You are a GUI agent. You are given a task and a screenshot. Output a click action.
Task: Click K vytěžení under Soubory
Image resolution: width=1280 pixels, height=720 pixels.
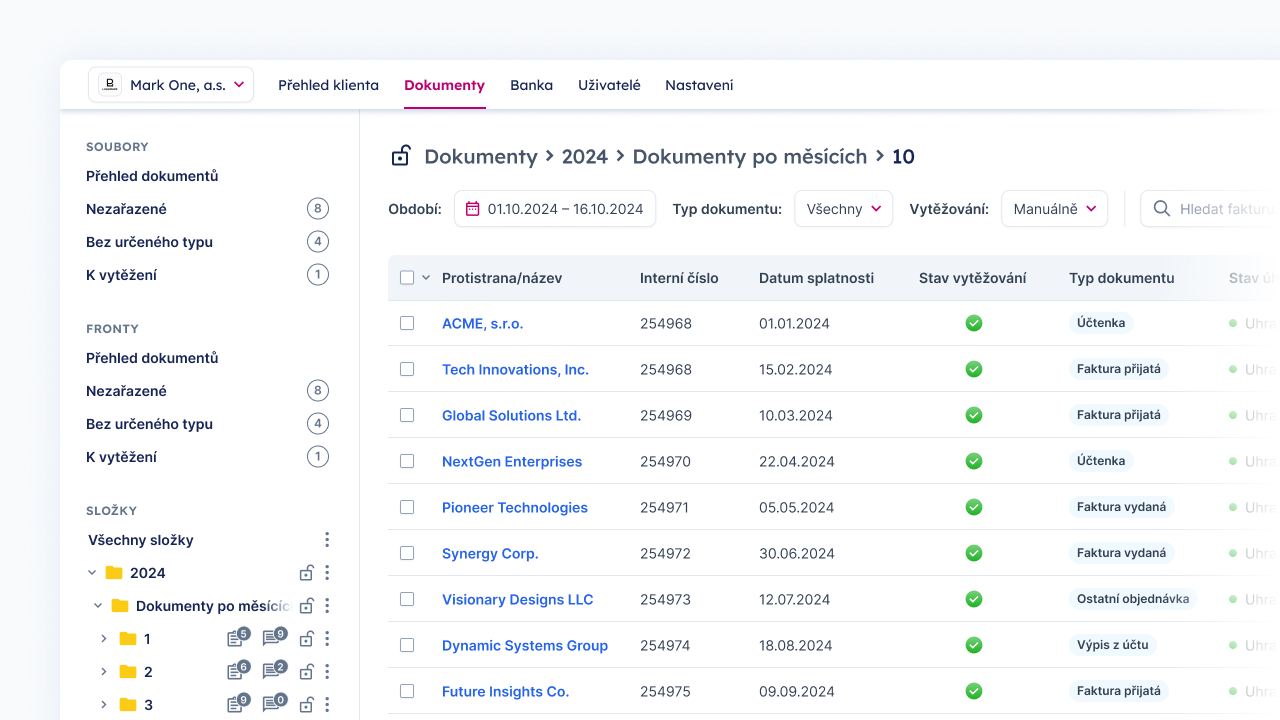coord(121,275)
